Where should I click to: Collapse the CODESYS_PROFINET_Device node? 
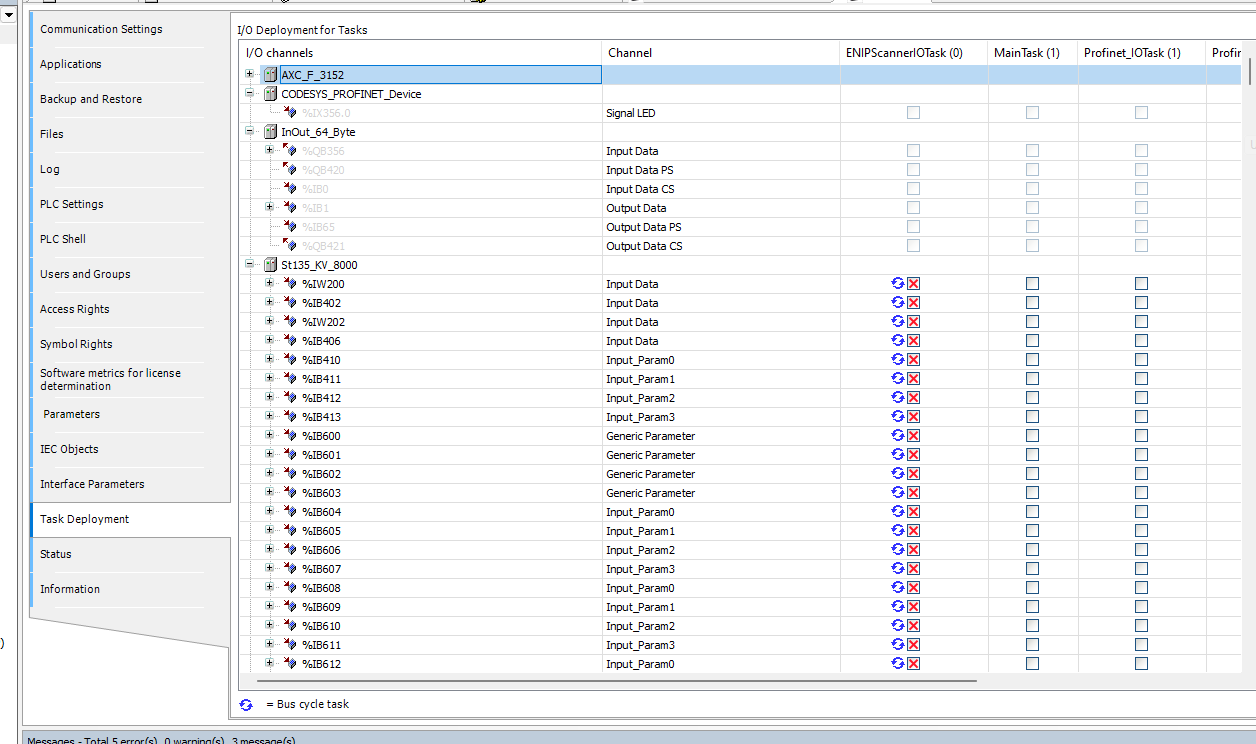pyautogui.click(x=249, y=93)
